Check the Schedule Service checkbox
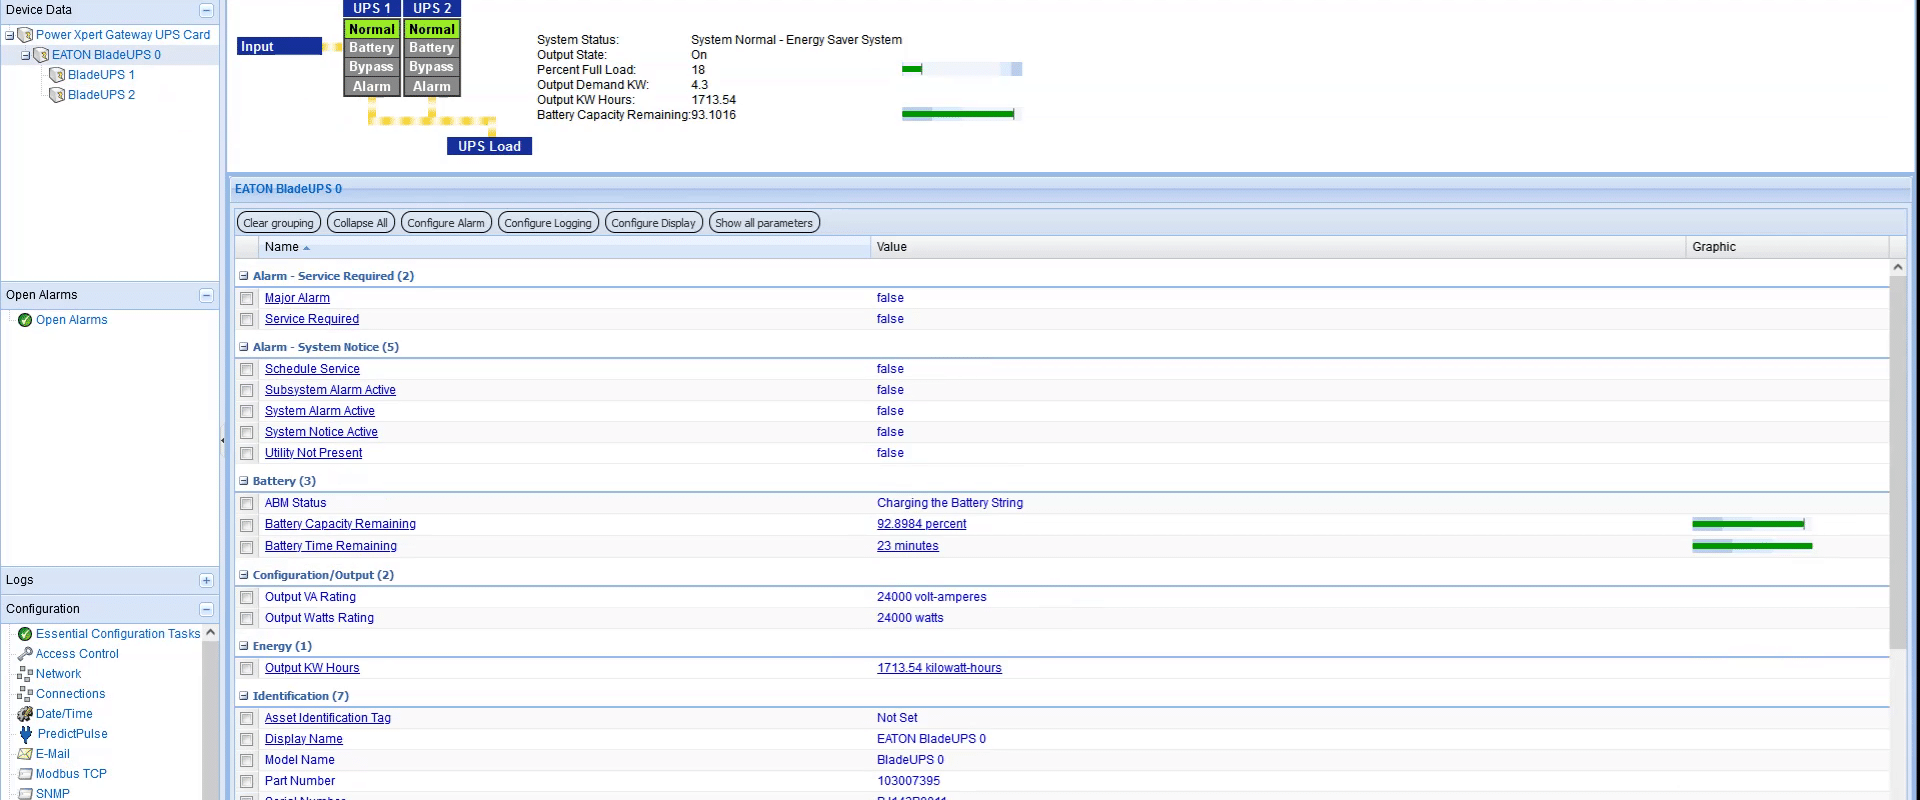The width and height of the screenshot is (1920, 800). [247, 370]
